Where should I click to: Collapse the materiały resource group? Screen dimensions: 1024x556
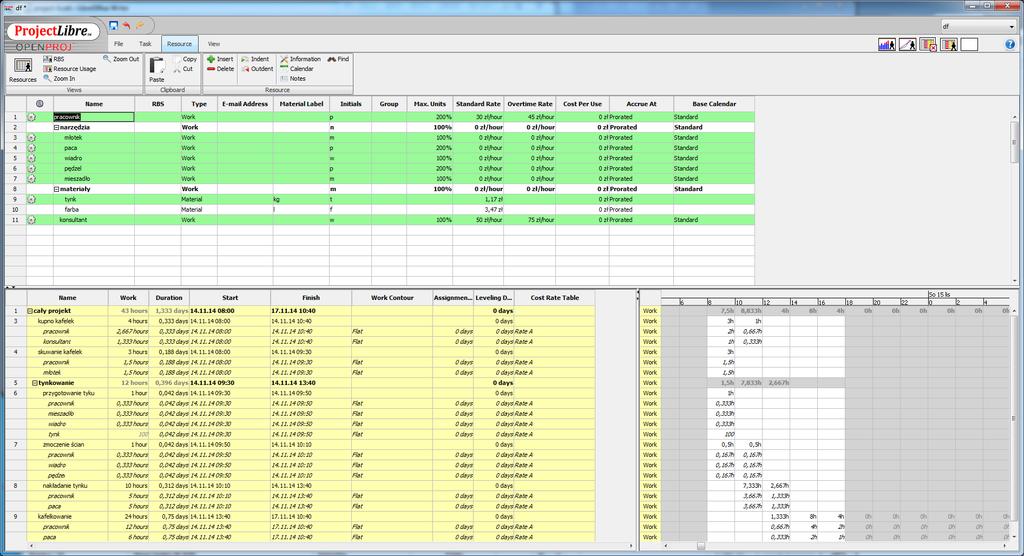pyautogui.click(x=56, y=189)
